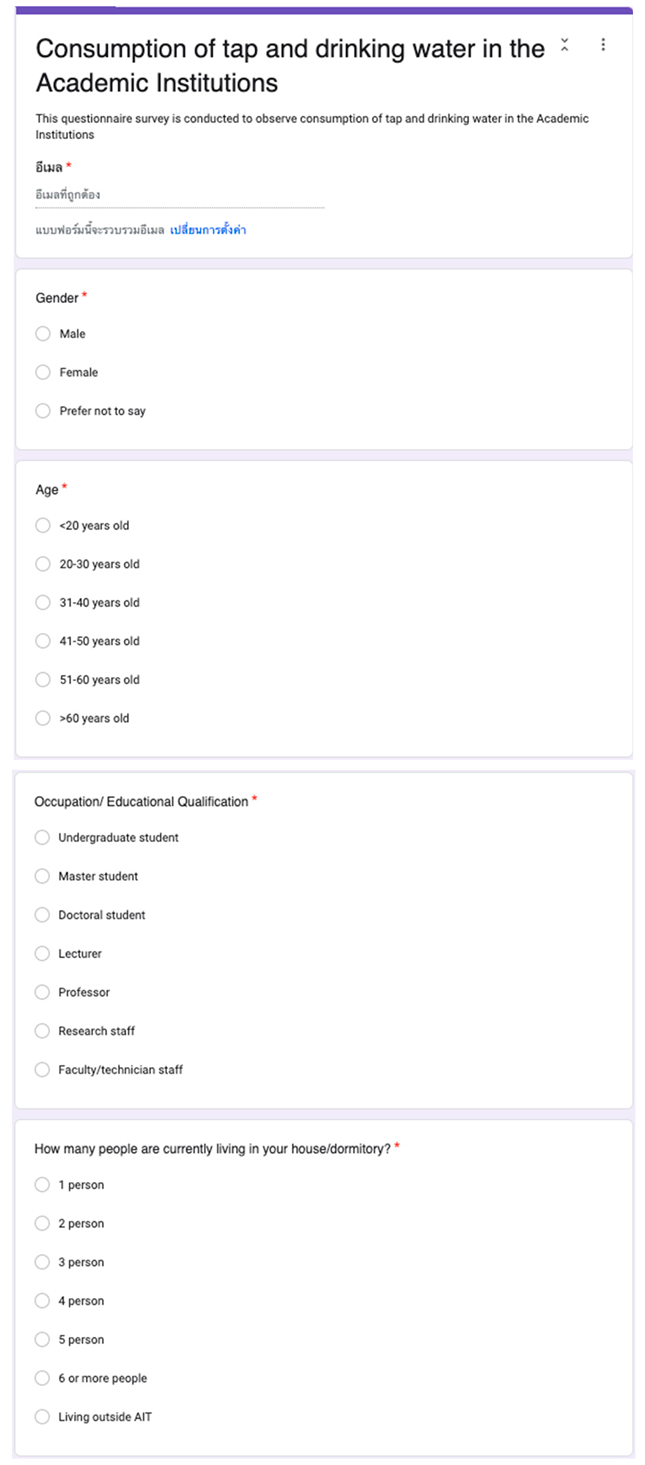Choose 1 person living in house
645x1465 pixels.
click(x=42, y=1185)
